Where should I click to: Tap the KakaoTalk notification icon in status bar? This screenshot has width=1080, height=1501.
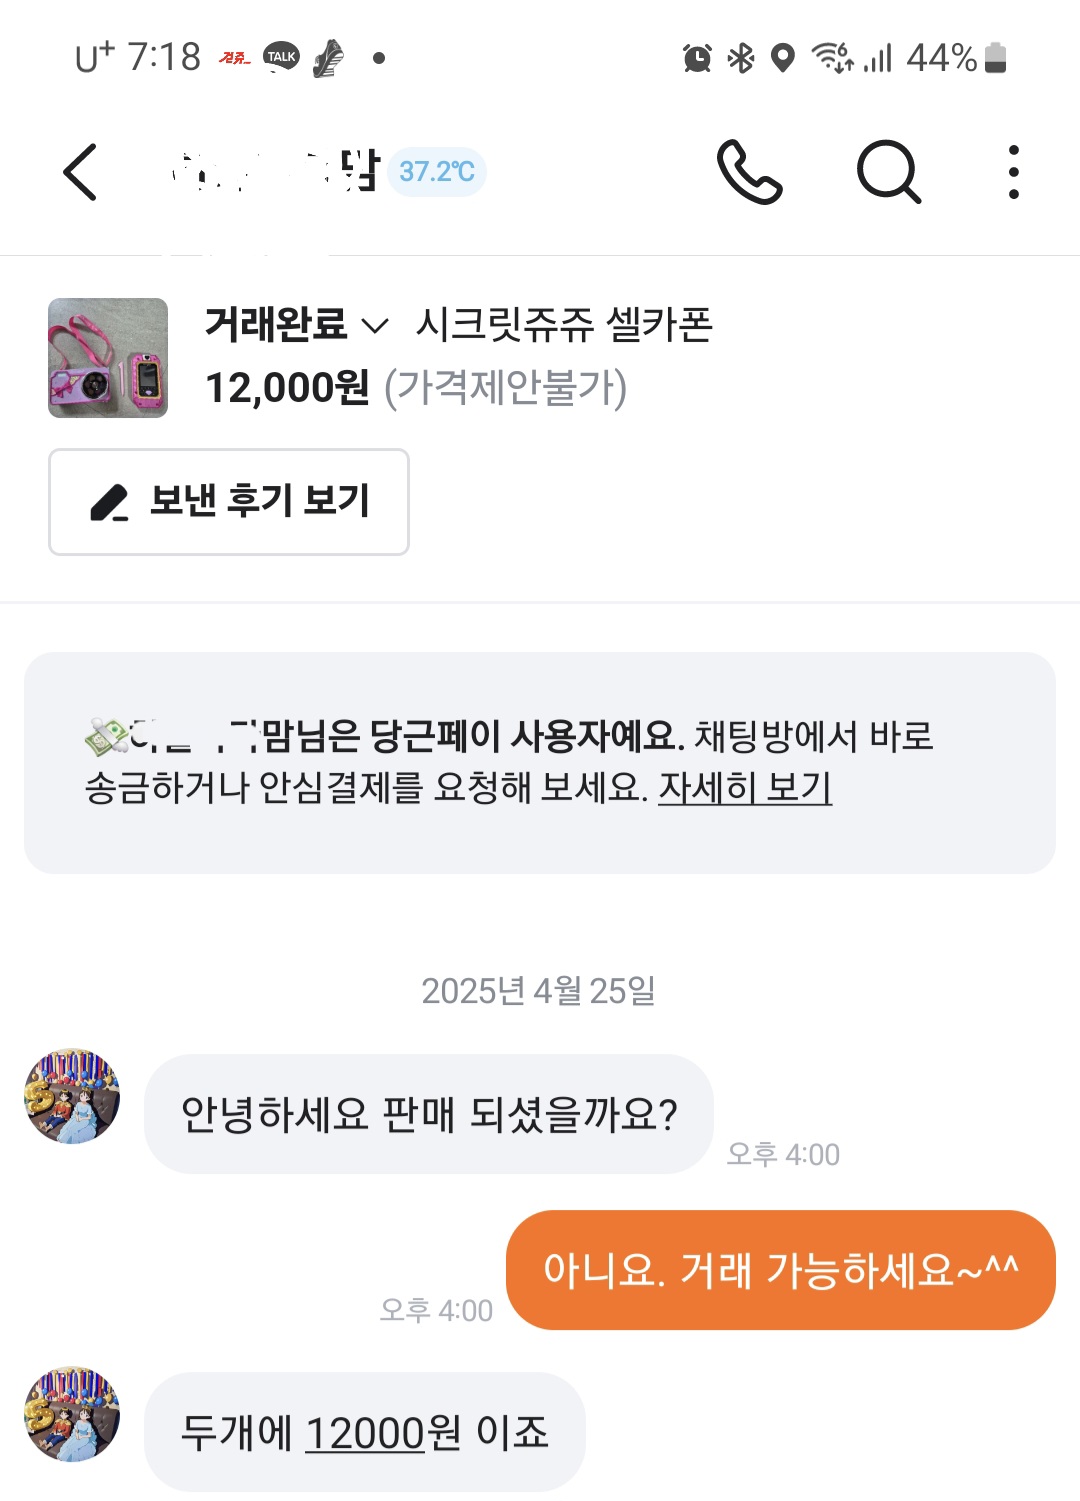[281, 57]
